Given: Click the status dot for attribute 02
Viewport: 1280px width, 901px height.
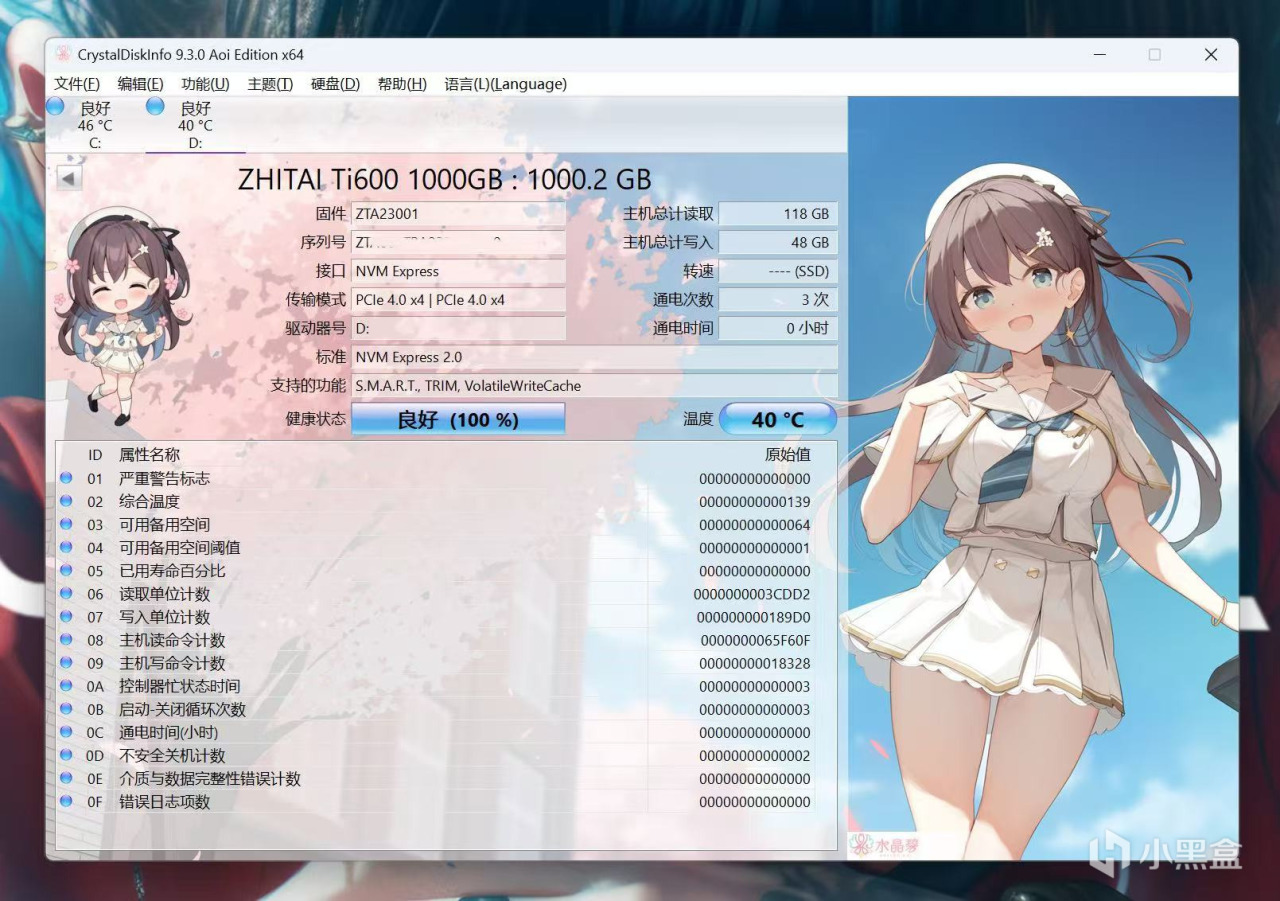Looking at the screenshot, I should click(x=66, y=501).
